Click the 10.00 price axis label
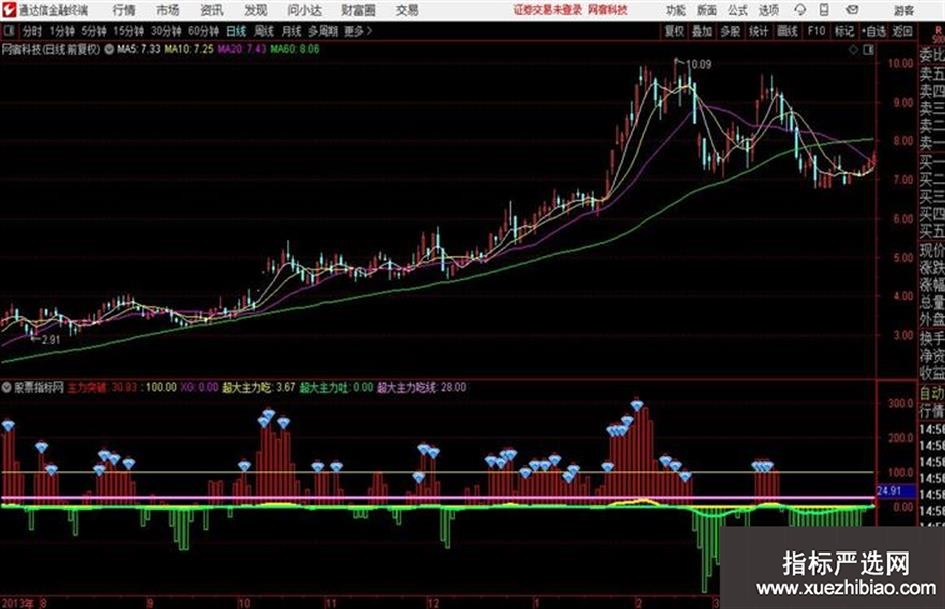The width and height of the screenshot is (945, 609). 901,63
